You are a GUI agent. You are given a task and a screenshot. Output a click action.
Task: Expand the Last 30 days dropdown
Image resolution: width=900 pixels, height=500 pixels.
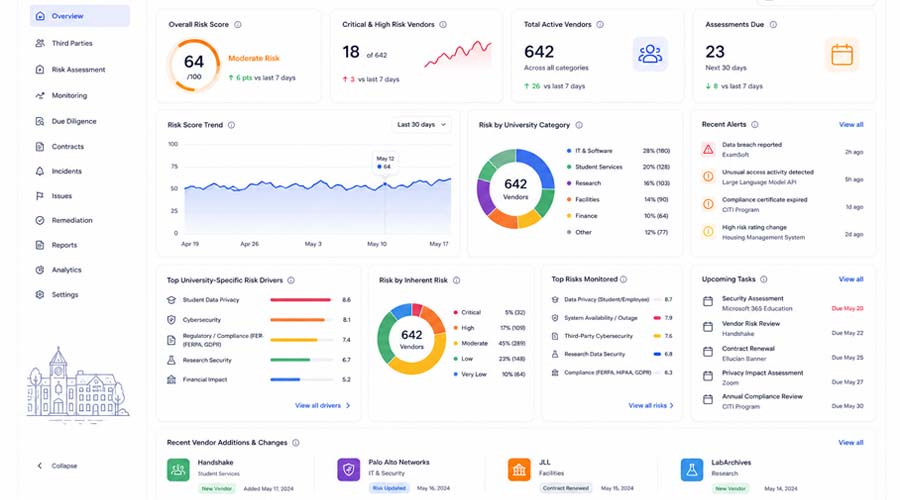tap(421, 125)
